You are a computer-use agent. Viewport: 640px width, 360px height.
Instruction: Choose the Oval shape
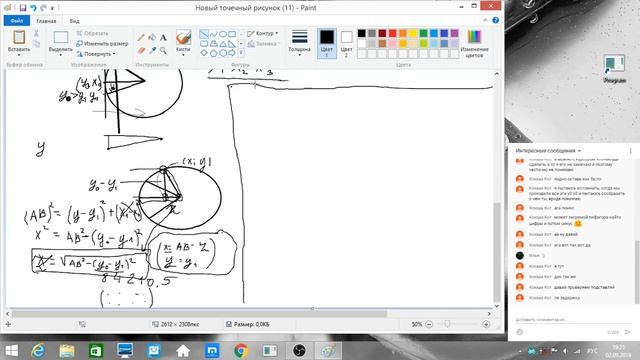(x=223, y=34)
